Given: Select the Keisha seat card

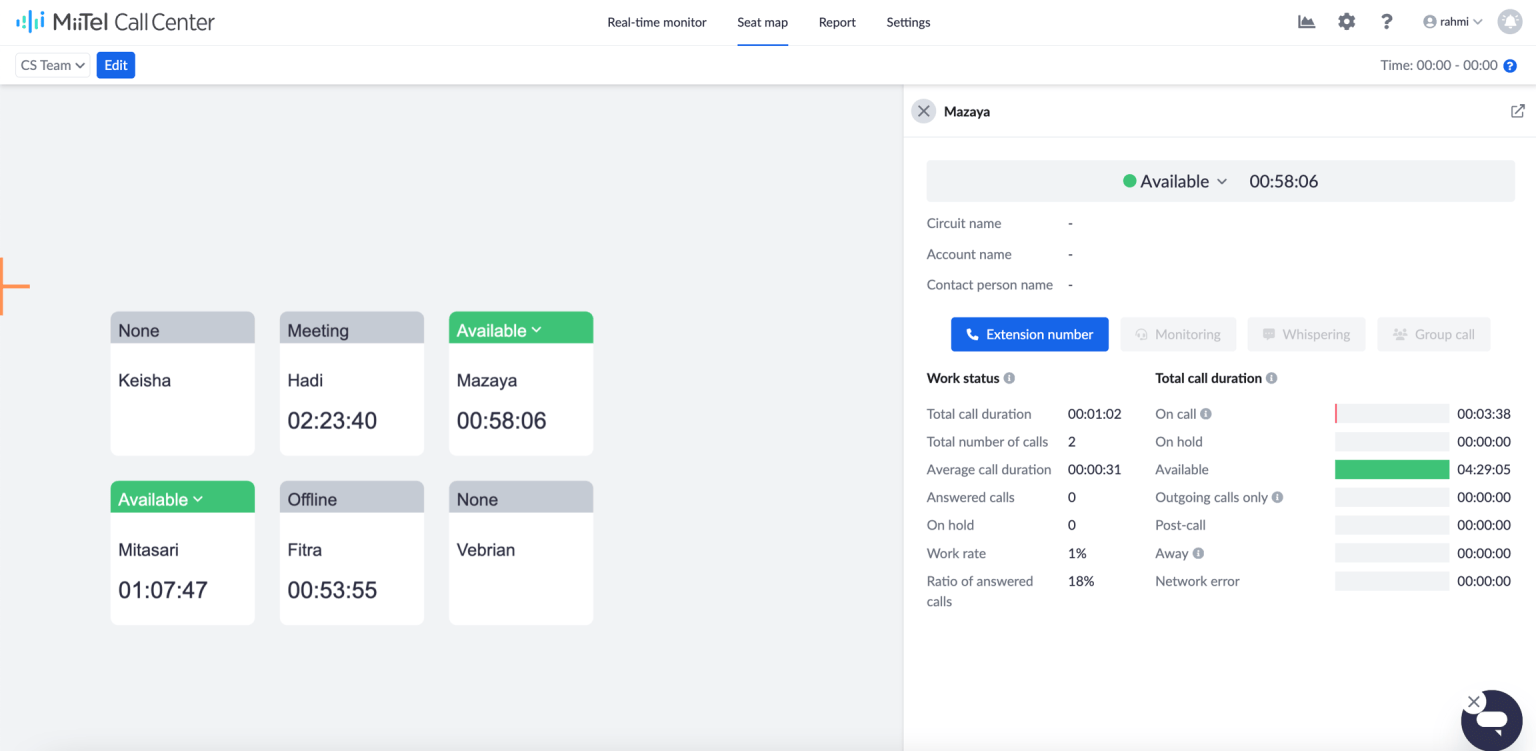Looking at the screenshot, I should (x=182, y=384).
